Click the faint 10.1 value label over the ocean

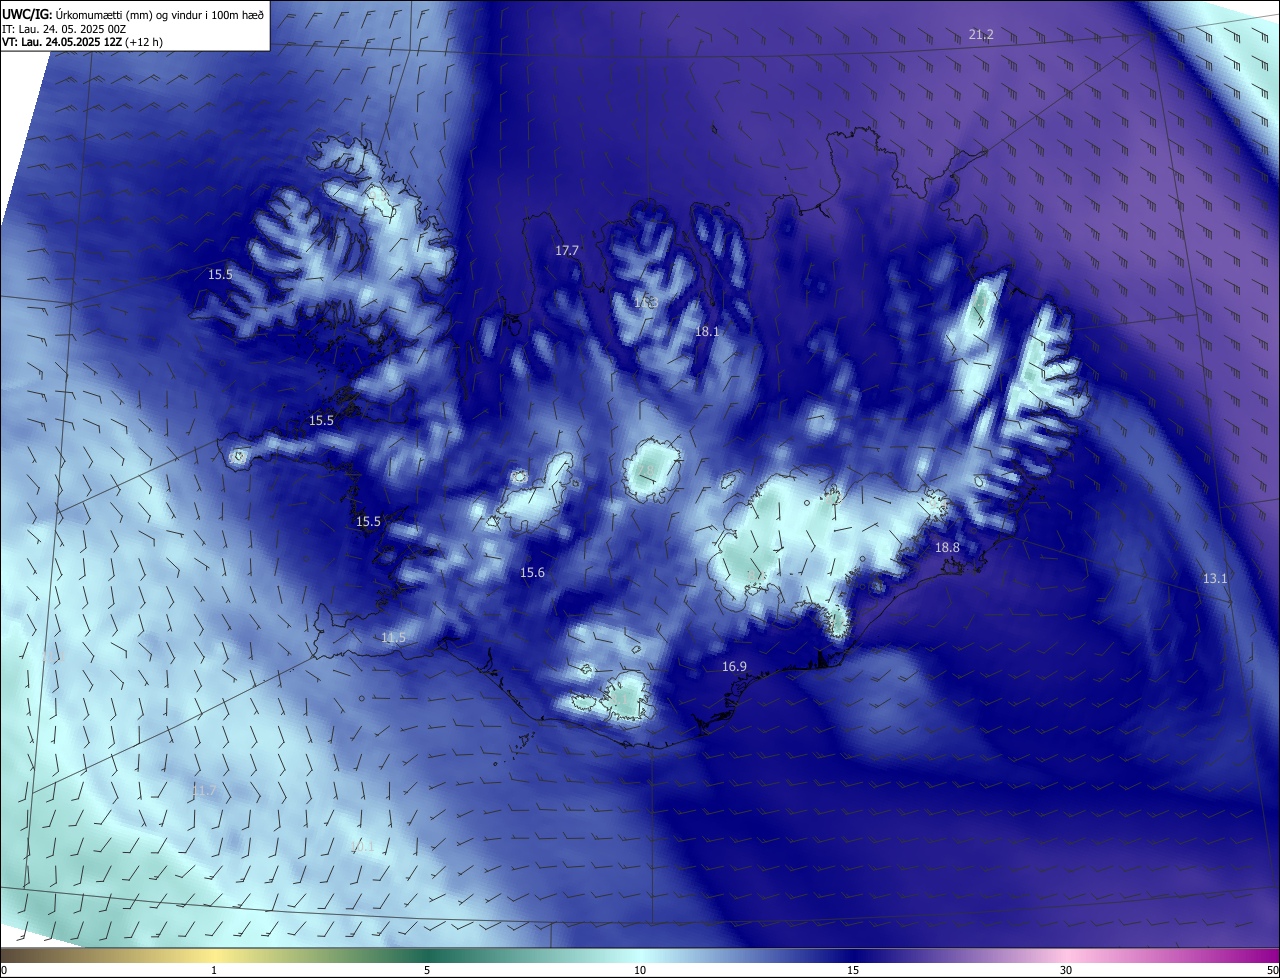click(x=362, y=845)
